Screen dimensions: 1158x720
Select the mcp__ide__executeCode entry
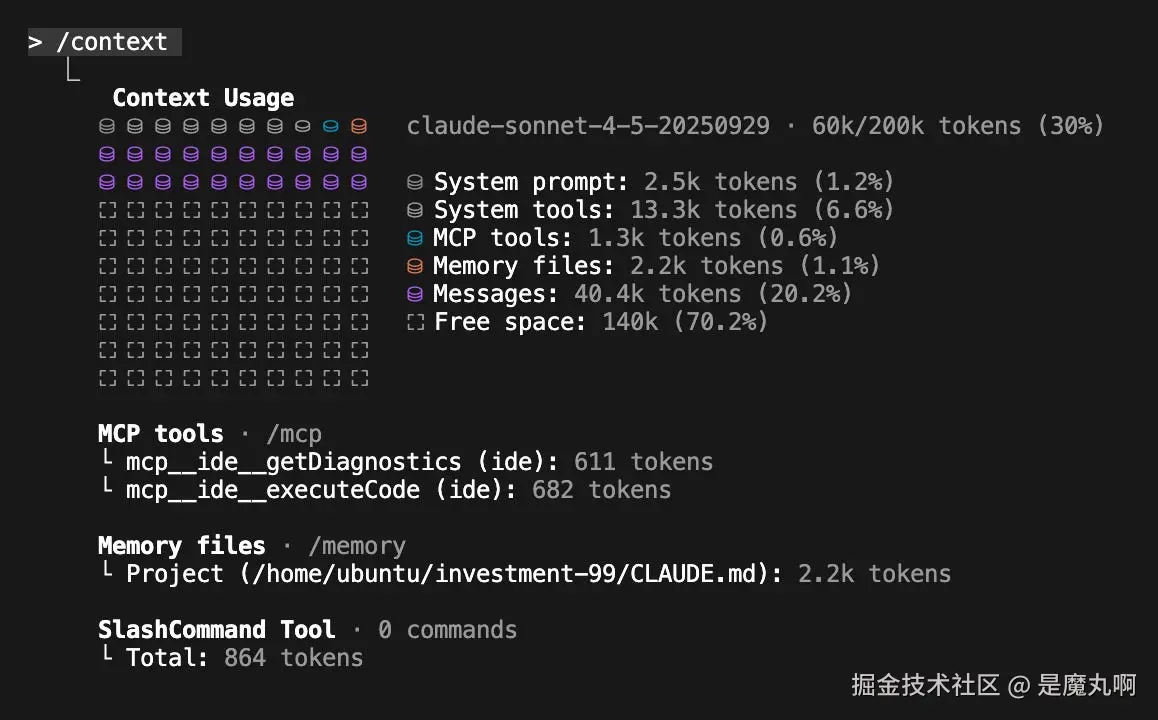click(x=272, y=490)
